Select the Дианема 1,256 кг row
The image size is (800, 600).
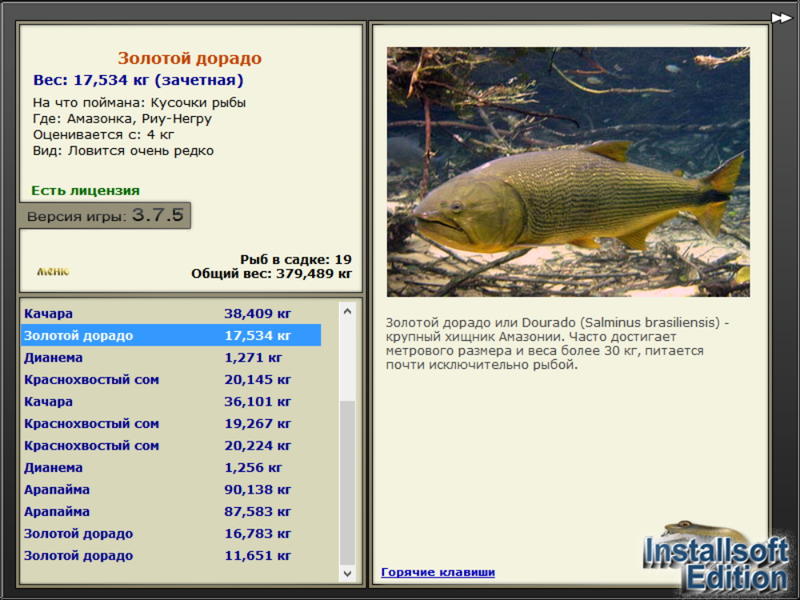pos(171,467)
